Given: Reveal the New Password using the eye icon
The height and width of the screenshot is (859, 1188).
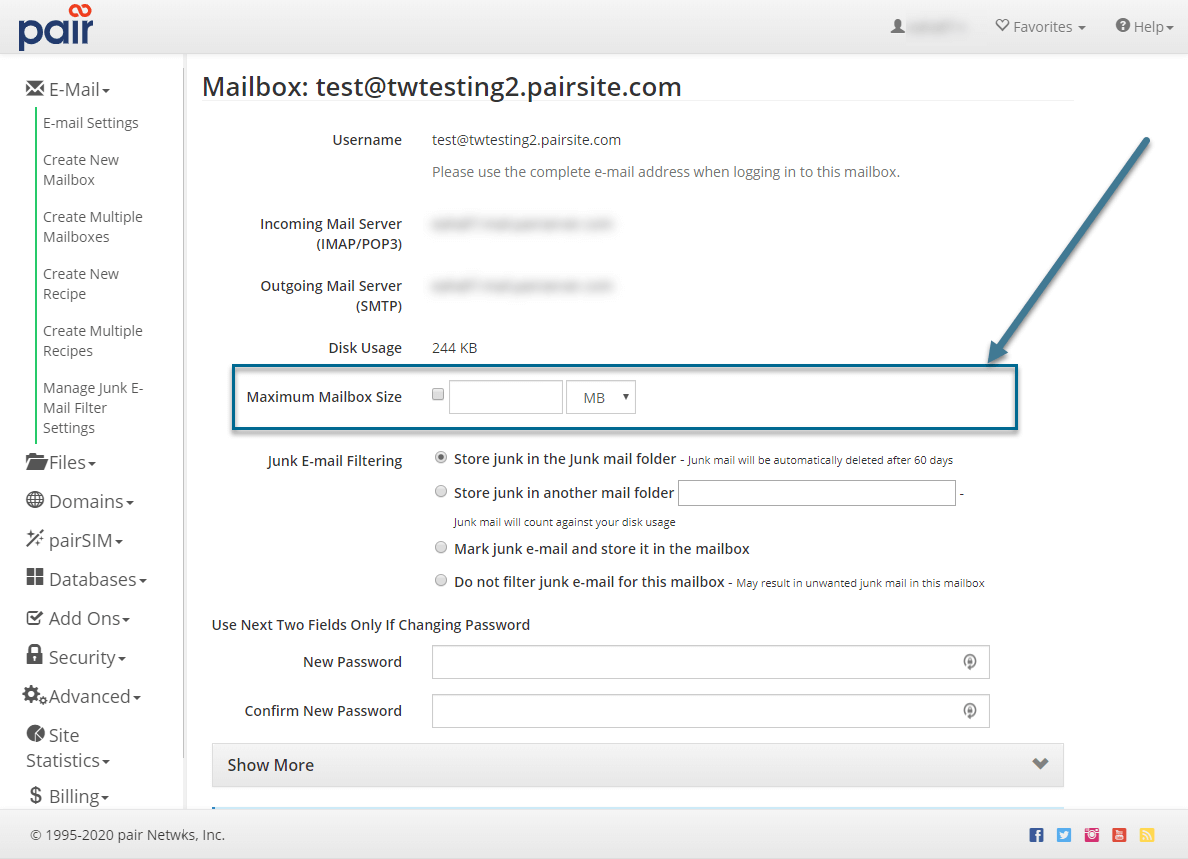Looking at the screenshot, I should coord(969,661).
